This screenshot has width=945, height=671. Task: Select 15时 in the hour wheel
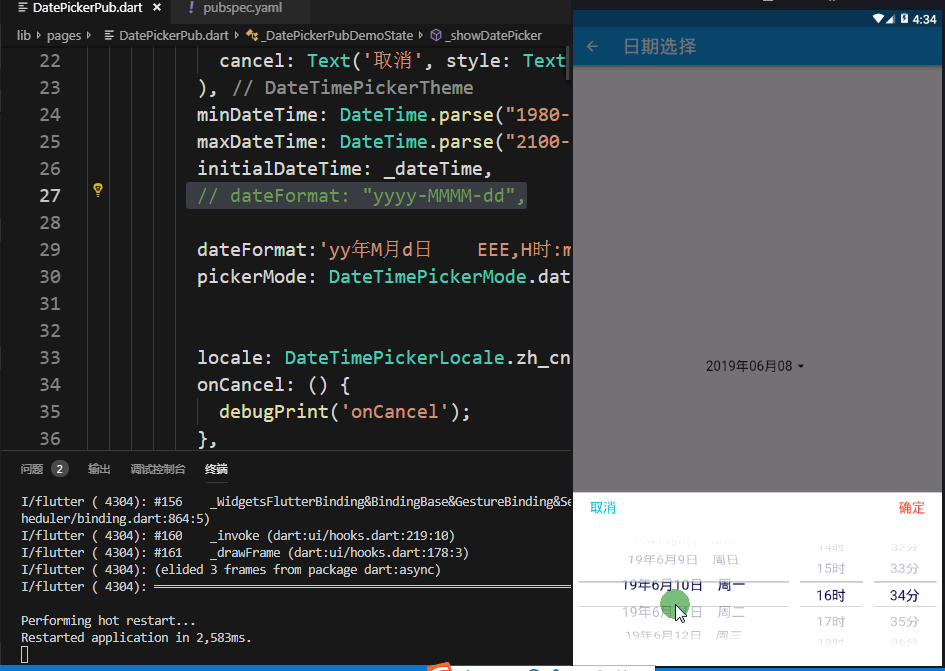point(830,569)
